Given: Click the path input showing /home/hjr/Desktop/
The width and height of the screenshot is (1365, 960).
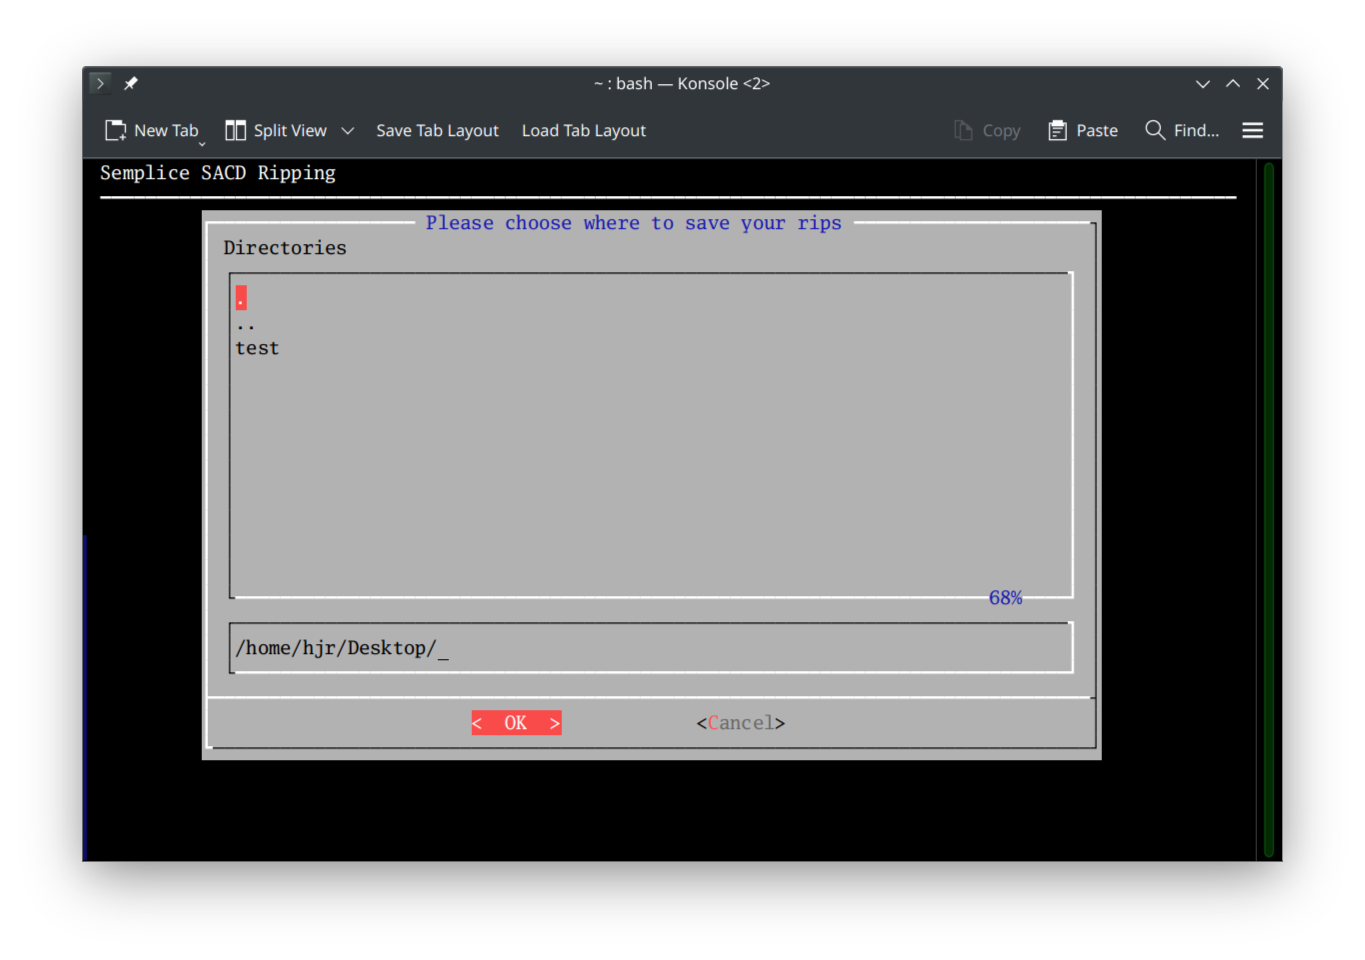Looking at the screenshot, I should 650,647.
